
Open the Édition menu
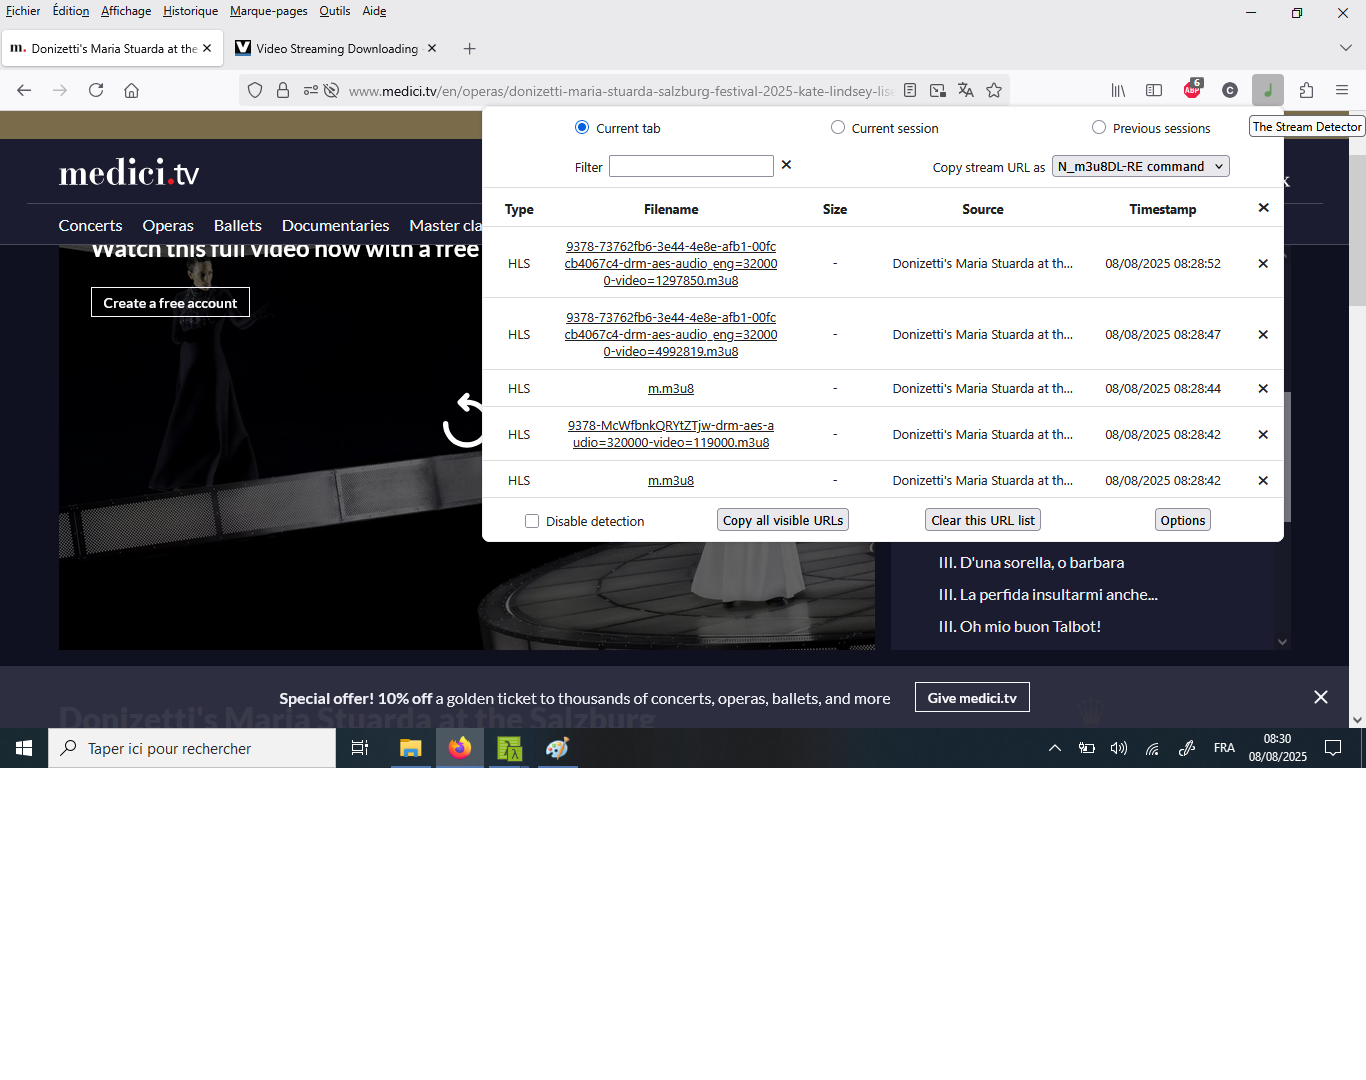pyautogui.click(x=71, y=11)
